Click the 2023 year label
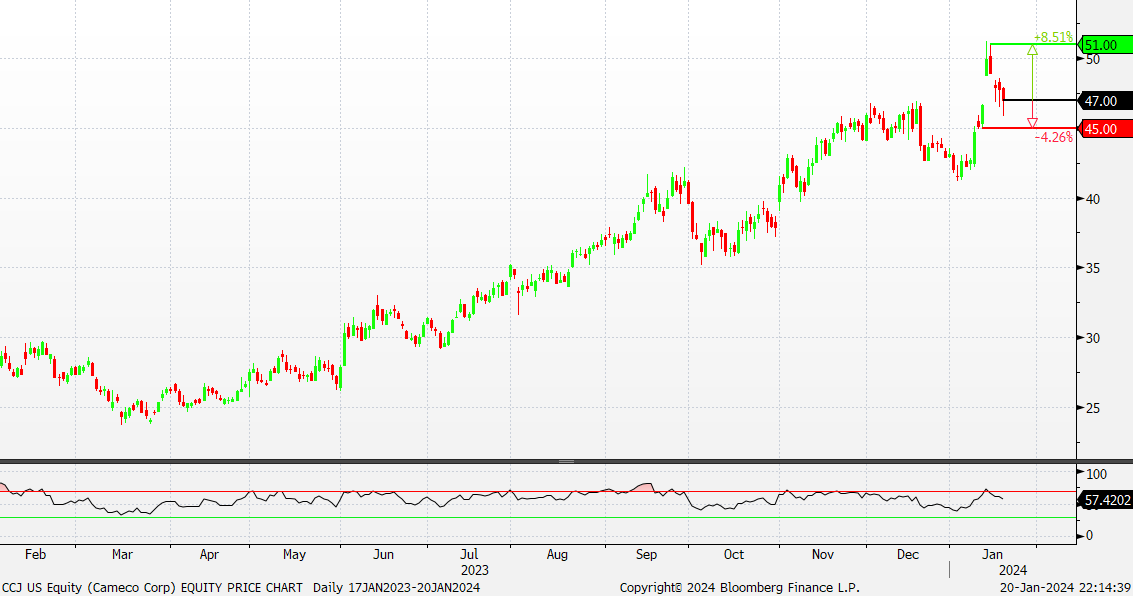1133x596 pixels. coord(474,570)
